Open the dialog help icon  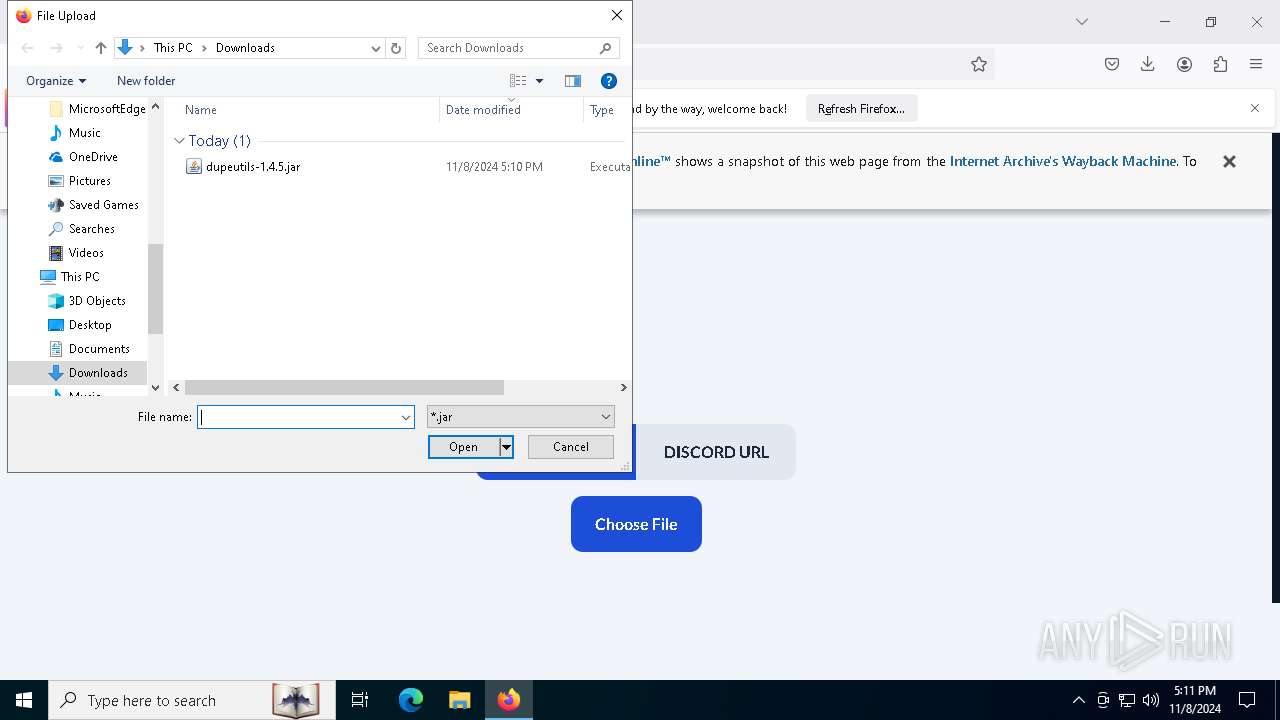608,81
